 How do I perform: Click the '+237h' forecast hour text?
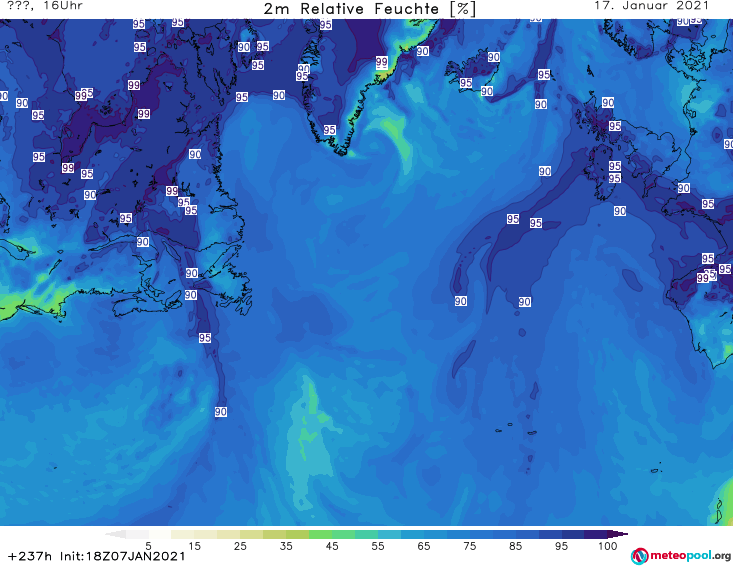pos(30,556)
